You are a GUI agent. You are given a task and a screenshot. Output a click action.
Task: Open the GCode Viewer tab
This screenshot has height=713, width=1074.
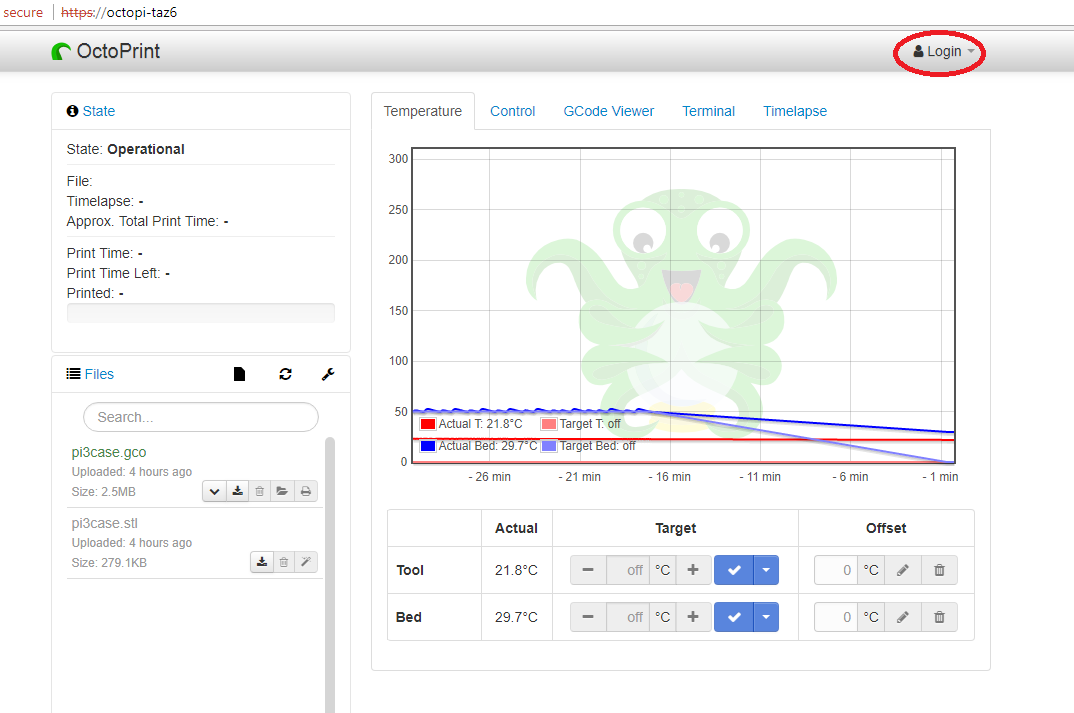pos(608,111)
